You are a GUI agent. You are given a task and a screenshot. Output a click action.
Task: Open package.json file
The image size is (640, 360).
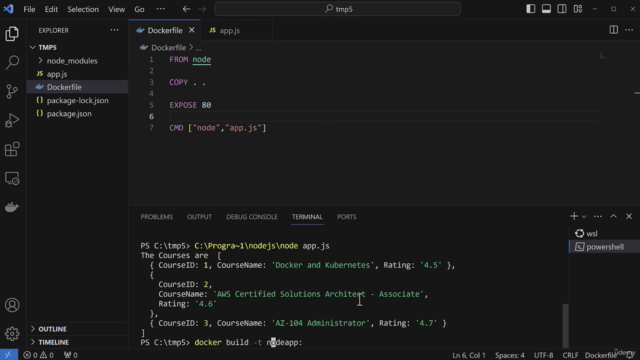tap(78, 113)
